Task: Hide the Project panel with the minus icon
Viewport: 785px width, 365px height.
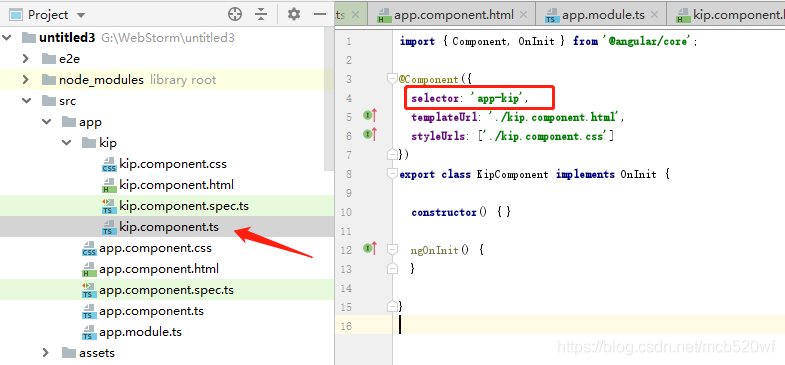Action: click(320, 15)
